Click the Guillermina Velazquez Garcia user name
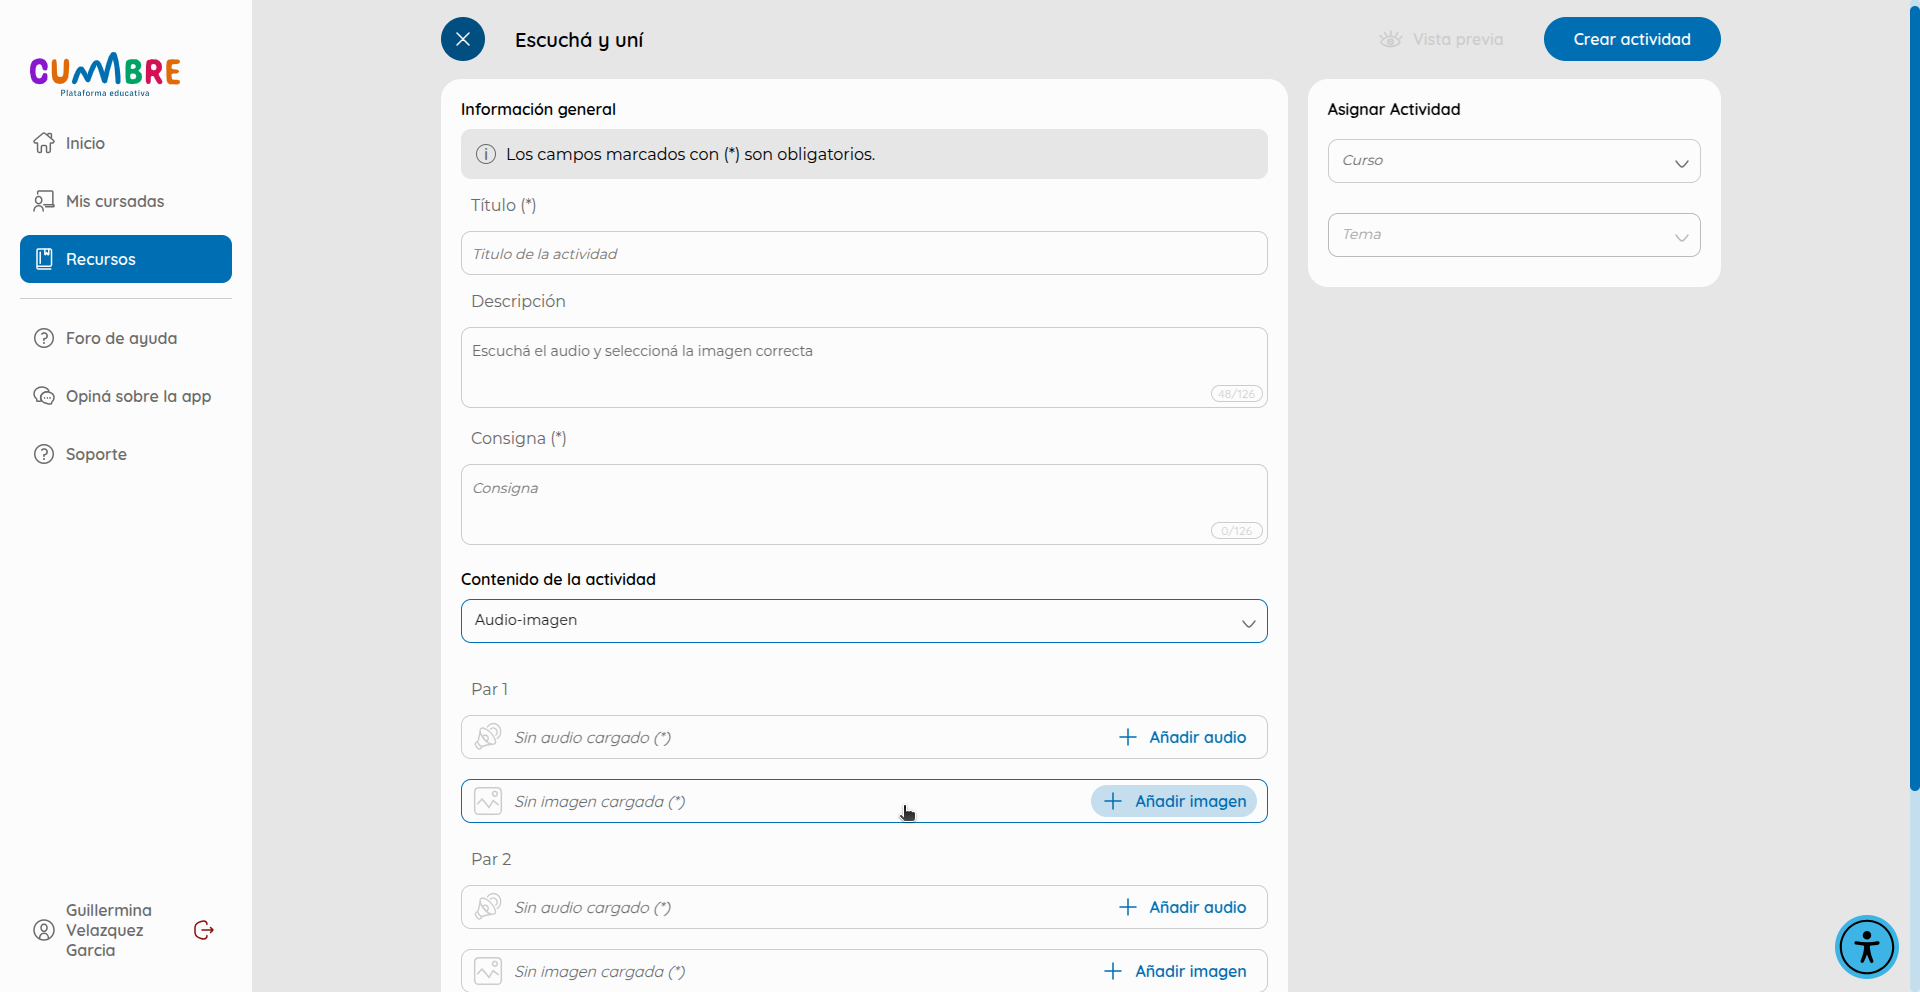The image size is (1920, 992). [x=109, y=930]
